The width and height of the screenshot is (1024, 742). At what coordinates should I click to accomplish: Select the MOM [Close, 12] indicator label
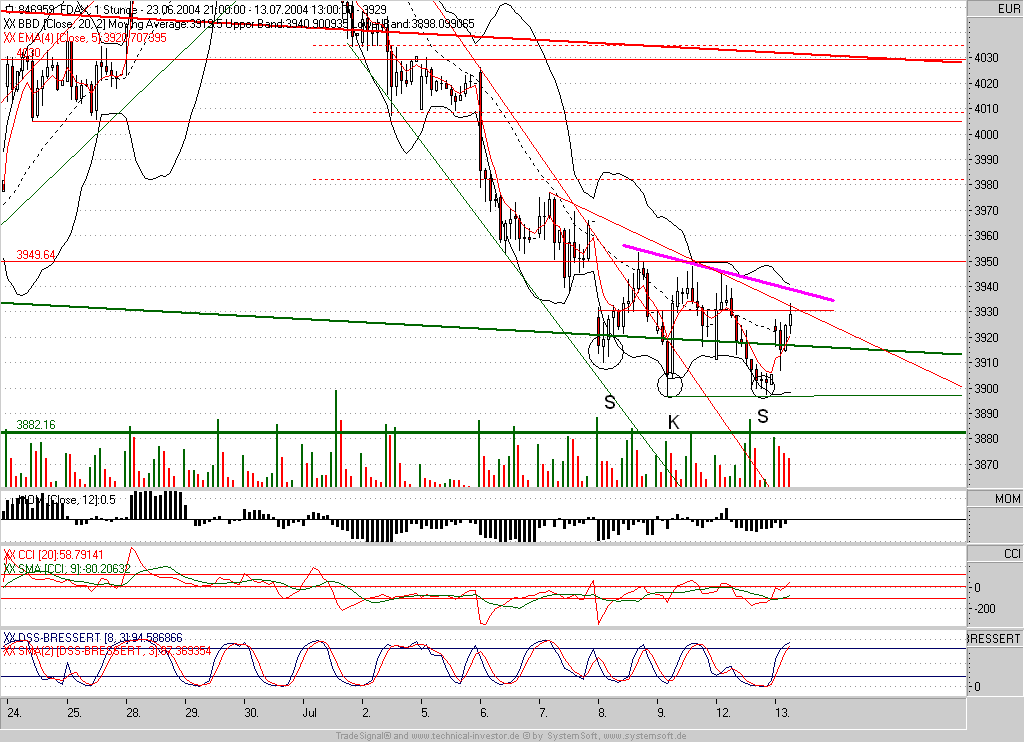[65, 500]
